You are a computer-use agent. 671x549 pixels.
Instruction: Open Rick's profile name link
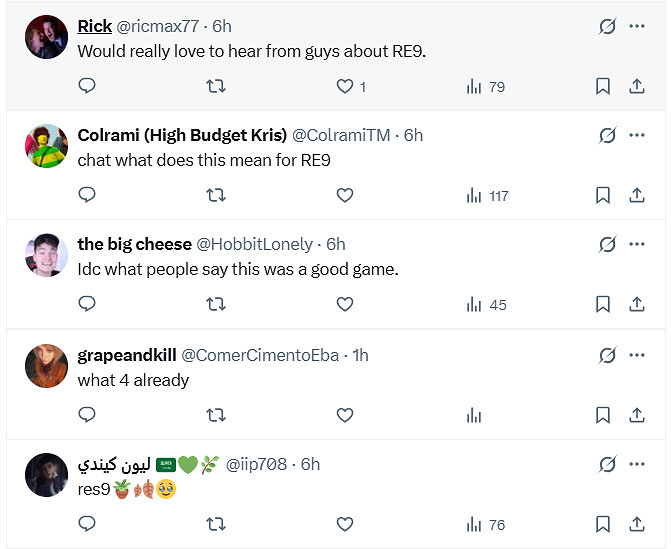[x=95, y=26]
